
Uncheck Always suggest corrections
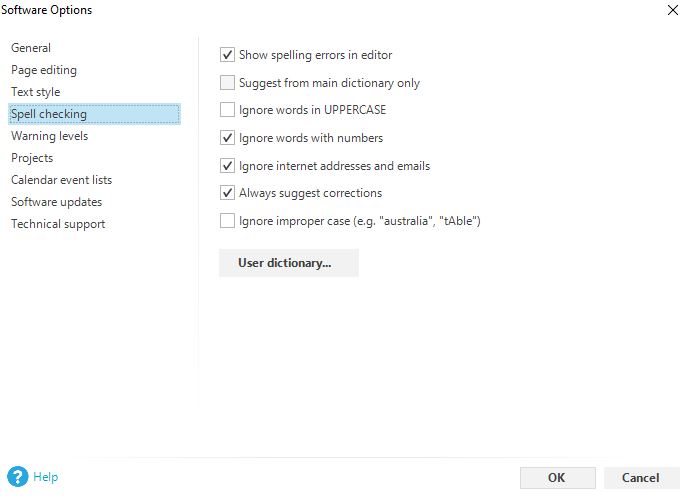pos(227,193)
